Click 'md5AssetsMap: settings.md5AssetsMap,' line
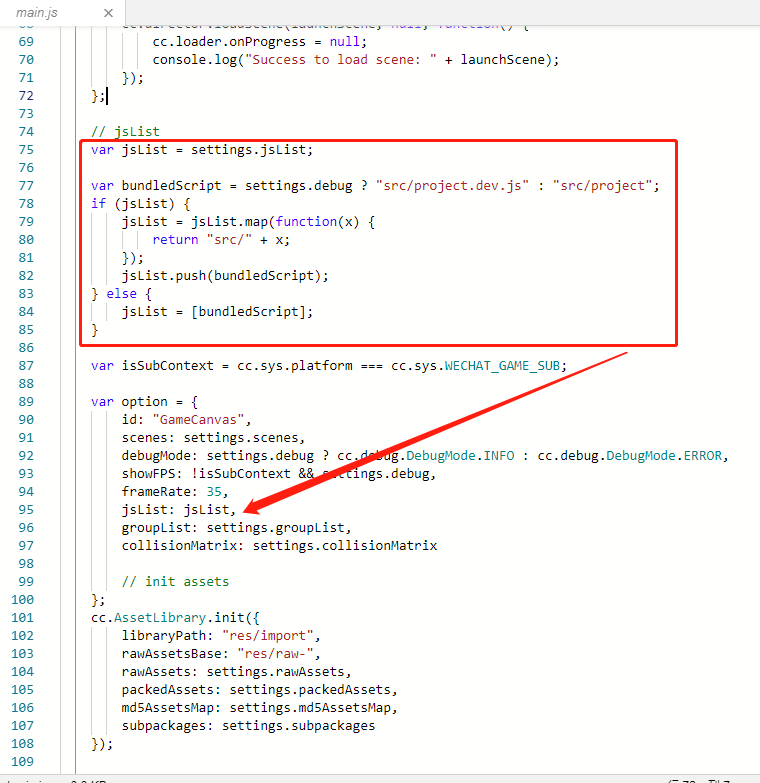 tap(260, 708)
